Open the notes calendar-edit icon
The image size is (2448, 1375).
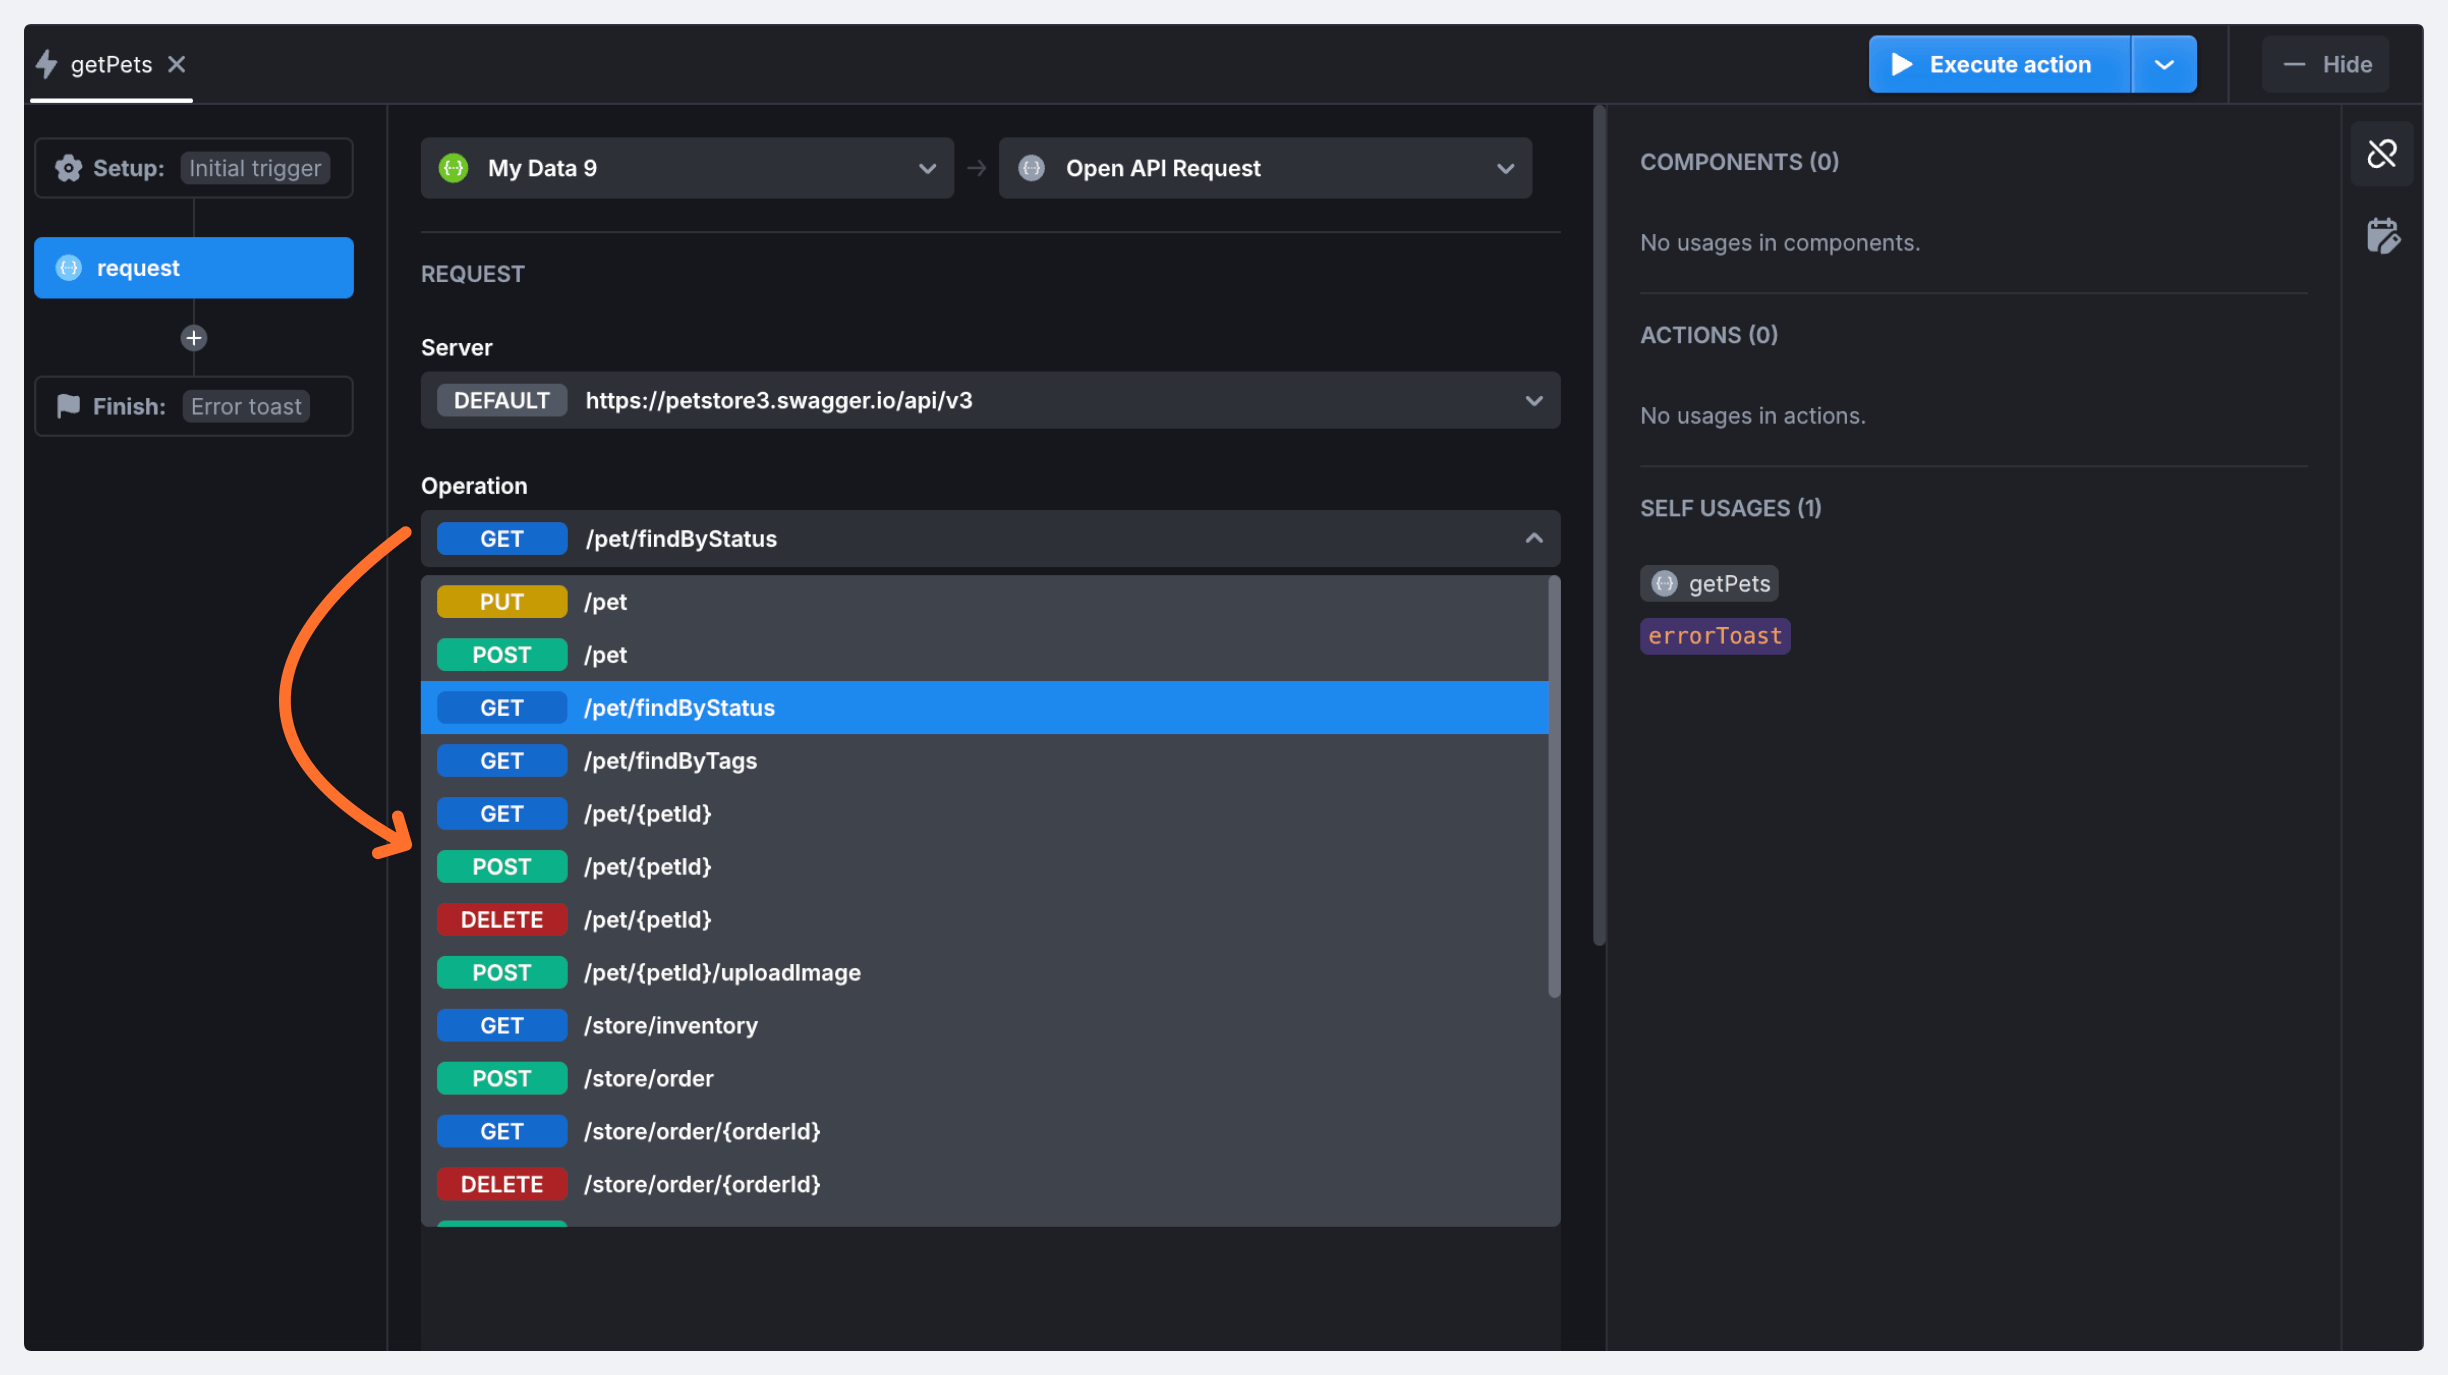point(2381,237)
